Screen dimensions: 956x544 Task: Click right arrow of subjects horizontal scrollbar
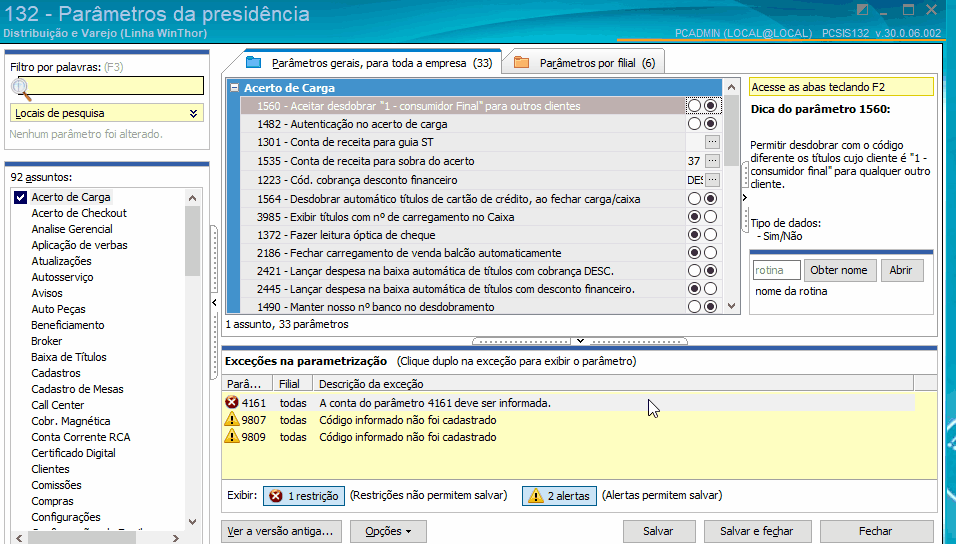176,538
